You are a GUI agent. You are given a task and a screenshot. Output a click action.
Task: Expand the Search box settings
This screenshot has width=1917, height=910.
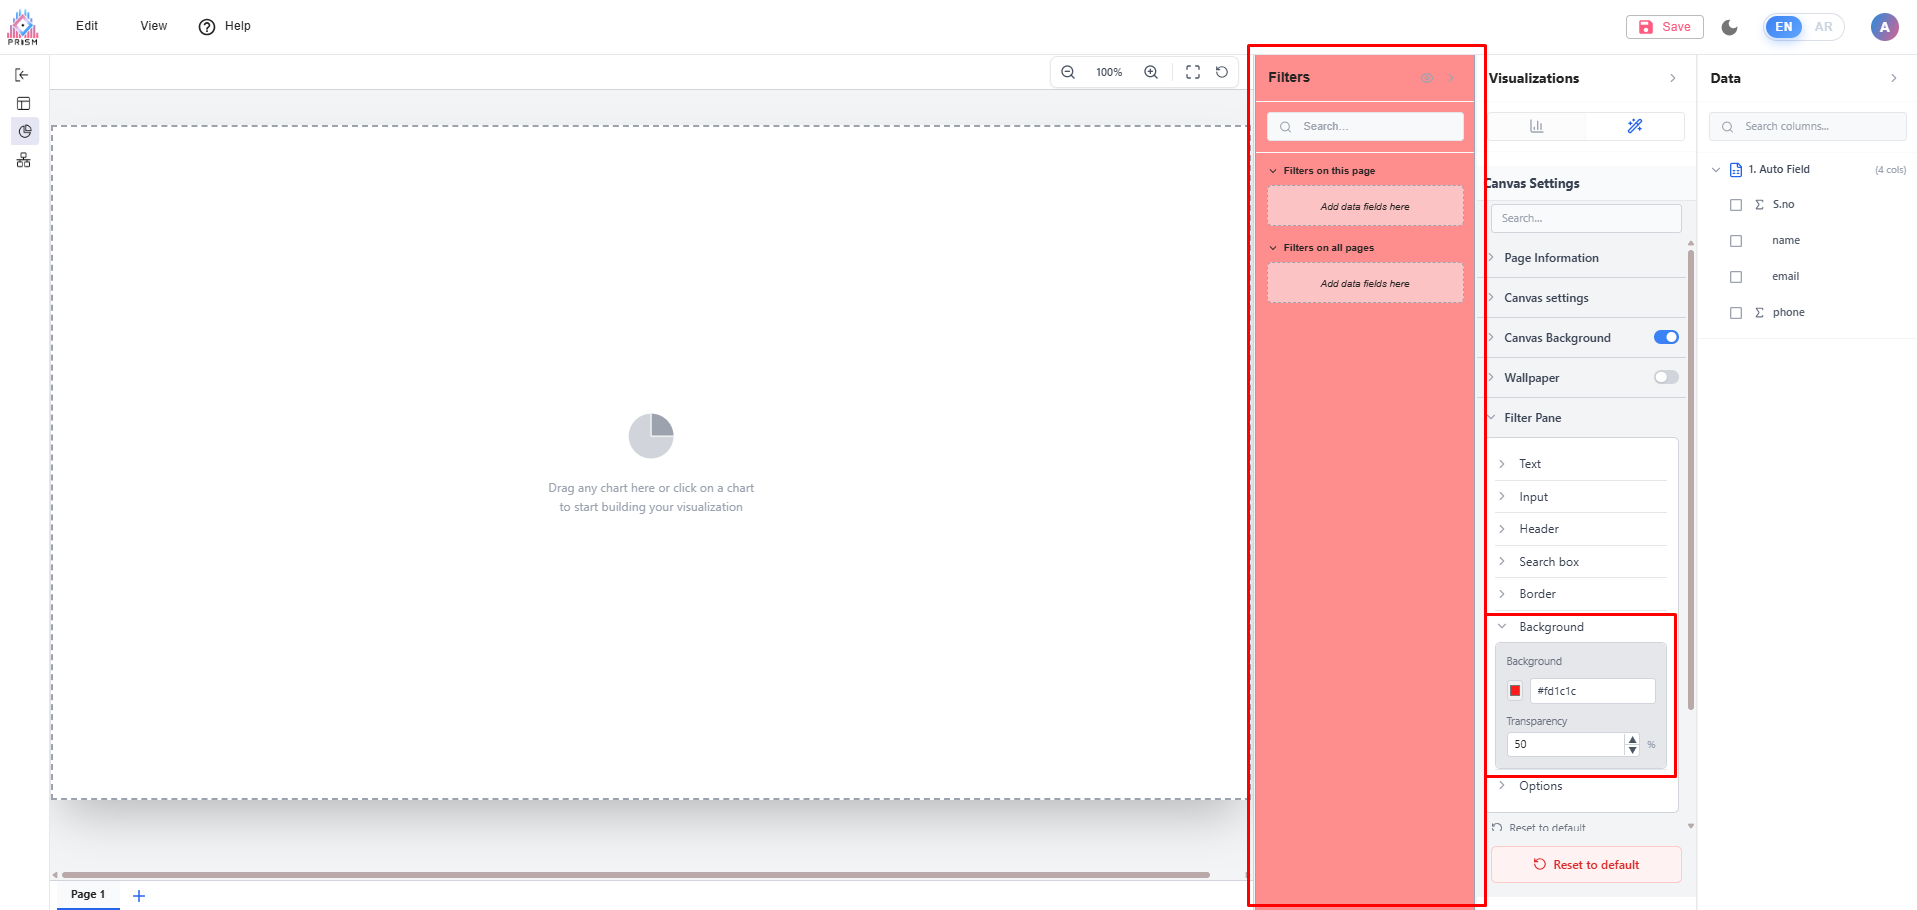tap(1549, 562)
